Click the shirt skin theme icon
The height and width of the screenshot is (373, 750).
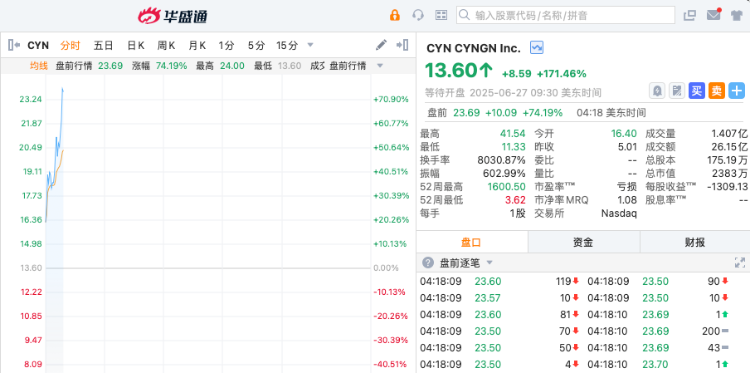pyautogui.click(x=736, y=15)
